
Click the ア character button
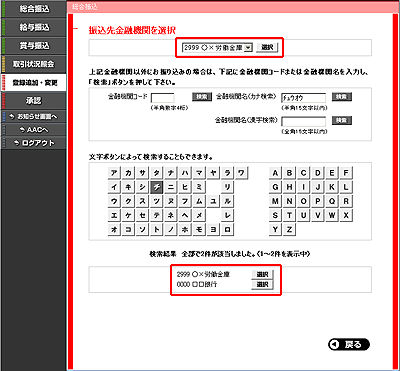tap(114, 173)
